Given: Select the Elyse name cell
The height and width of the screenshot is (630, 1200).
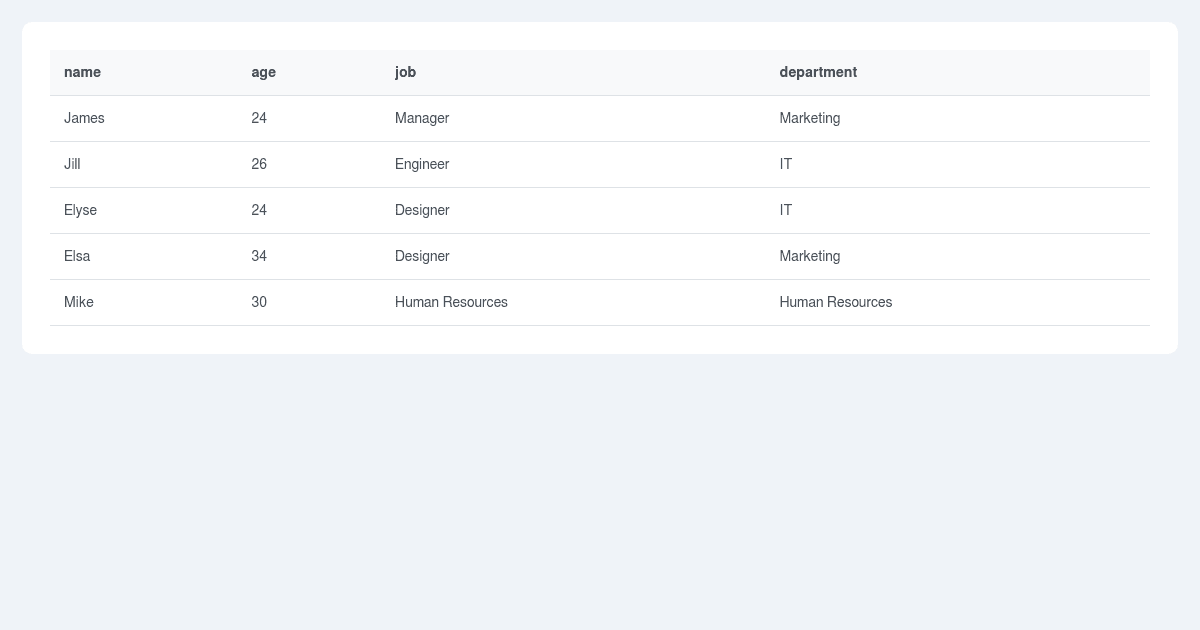Looking at the screenshot, I should tap(143, 210).
